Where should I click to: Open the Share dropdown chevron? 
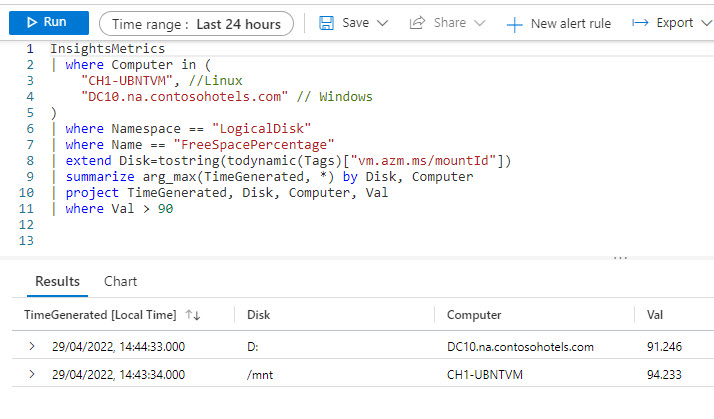(x=480, y=23)
